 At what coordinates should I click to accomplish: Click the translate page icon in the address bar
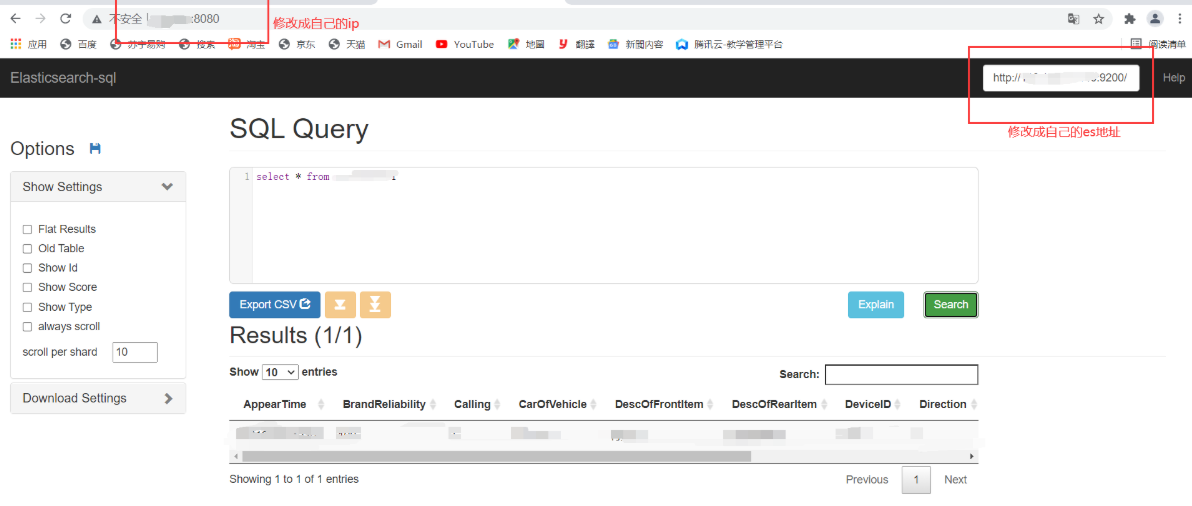point(1073,18)
